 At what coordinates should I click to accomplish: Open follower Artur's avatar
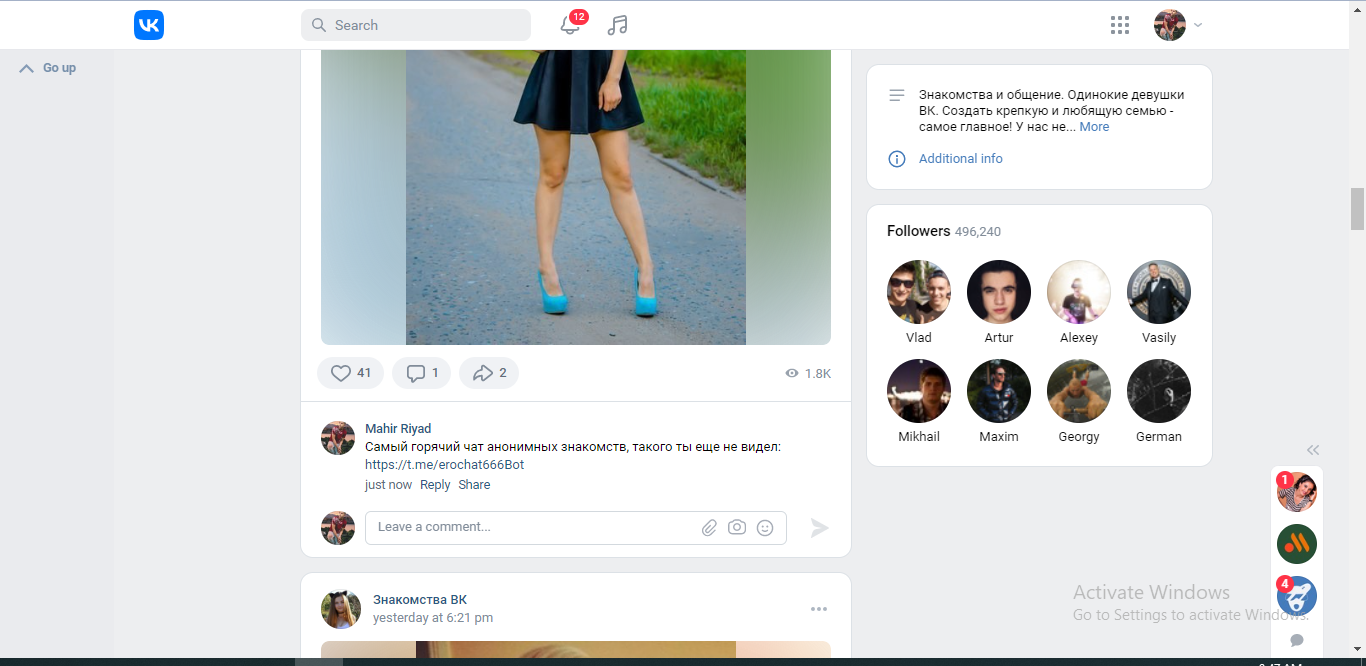click(x=999, y=292)
